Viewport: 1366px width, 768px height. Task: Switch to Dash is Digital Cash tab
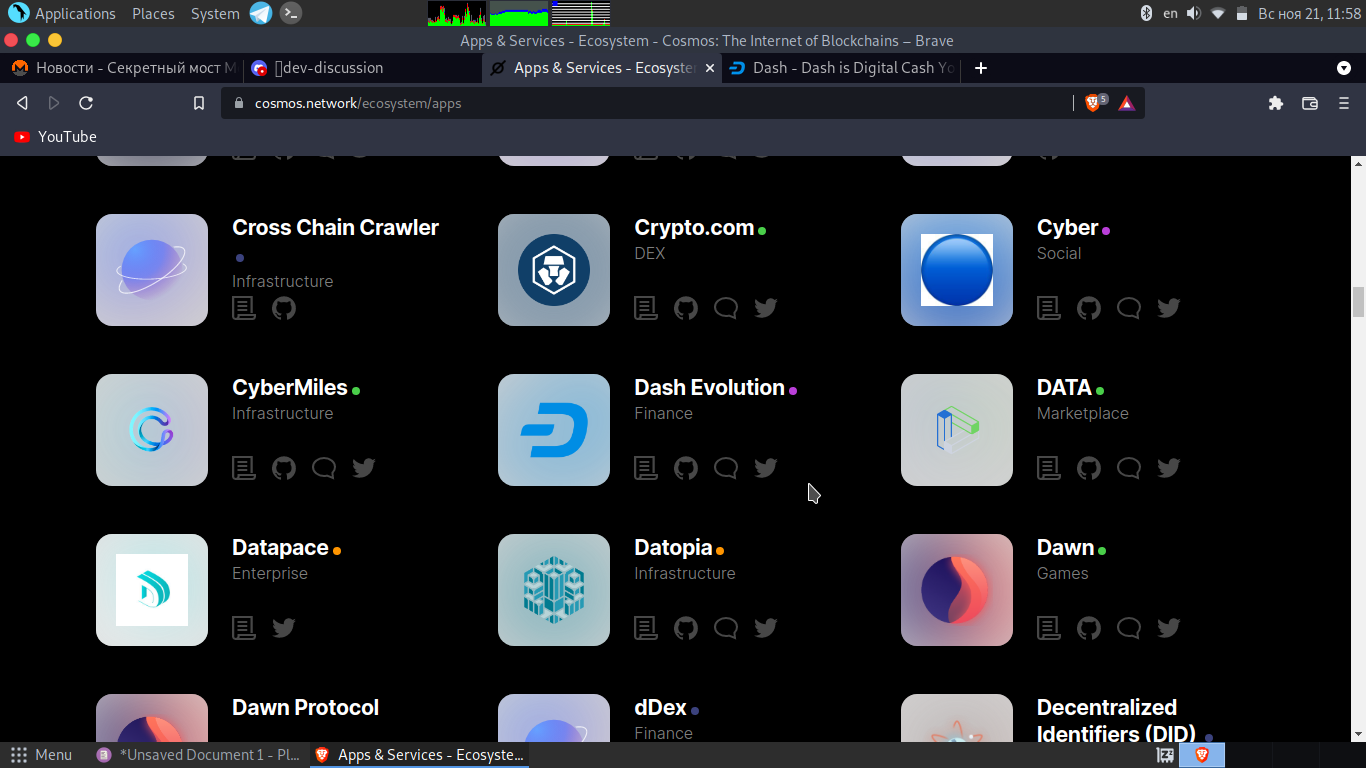tap(840, 68)
